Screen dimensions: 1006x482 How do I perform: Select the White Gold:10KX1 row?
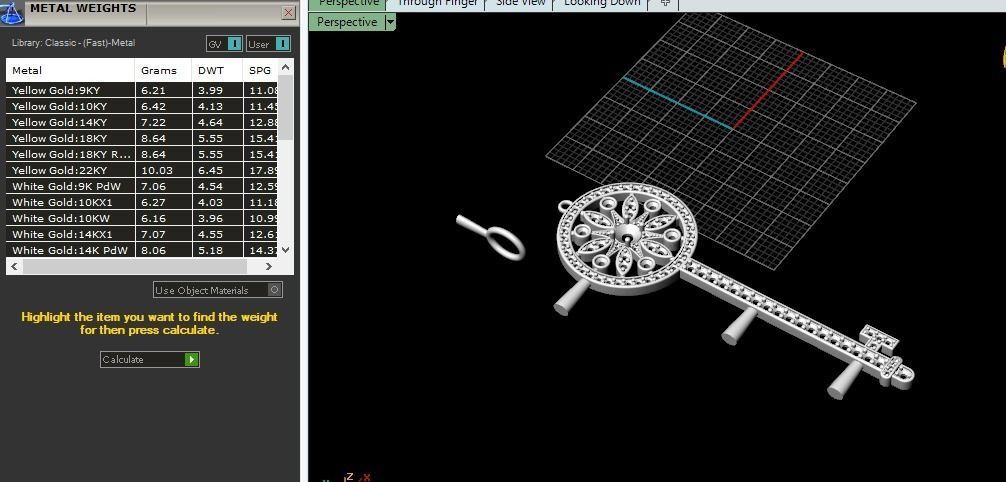pyautogui.click(x=142, y=203)
